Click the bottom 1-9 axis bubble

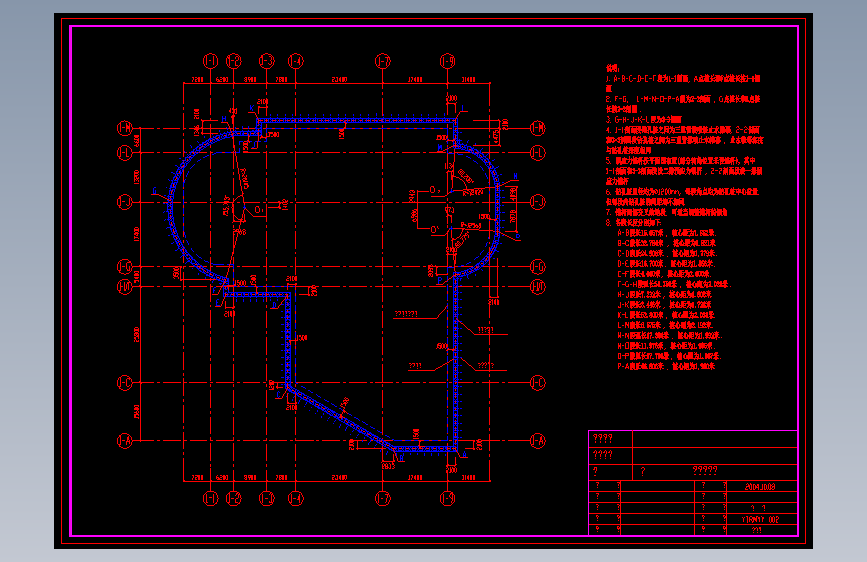pos(447,498)
